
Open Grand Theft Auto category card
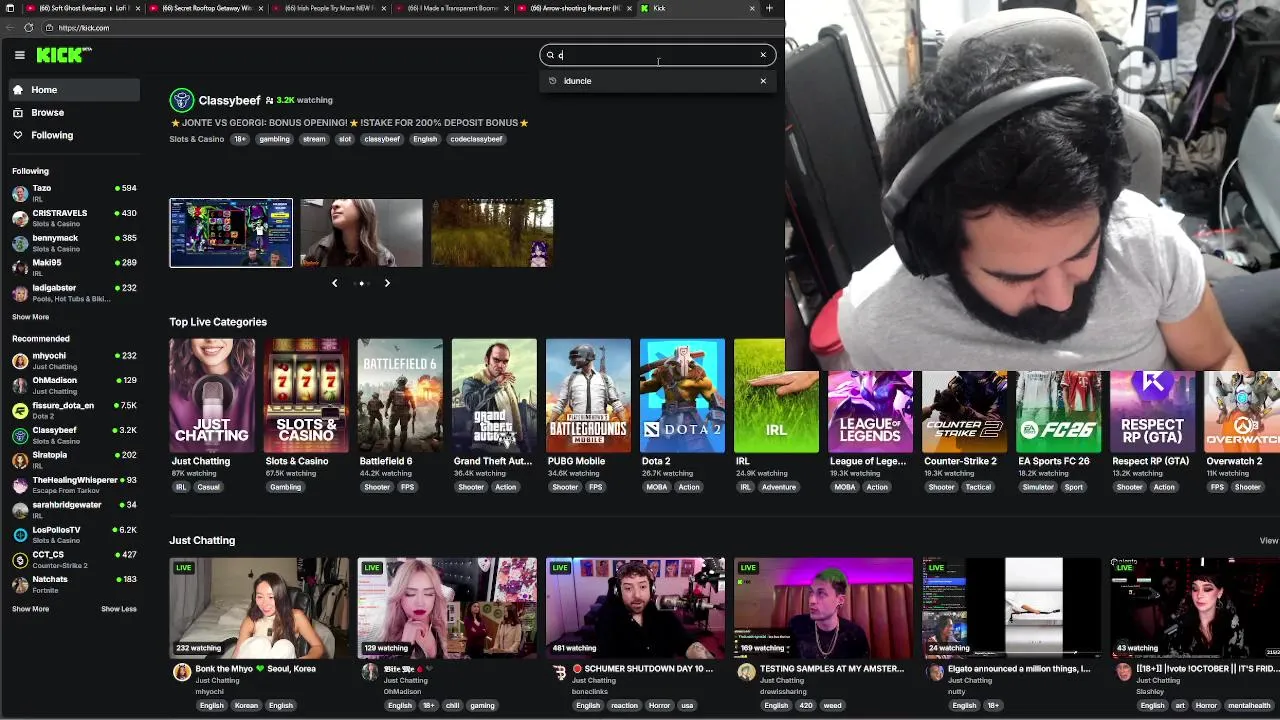coord(494,396)
